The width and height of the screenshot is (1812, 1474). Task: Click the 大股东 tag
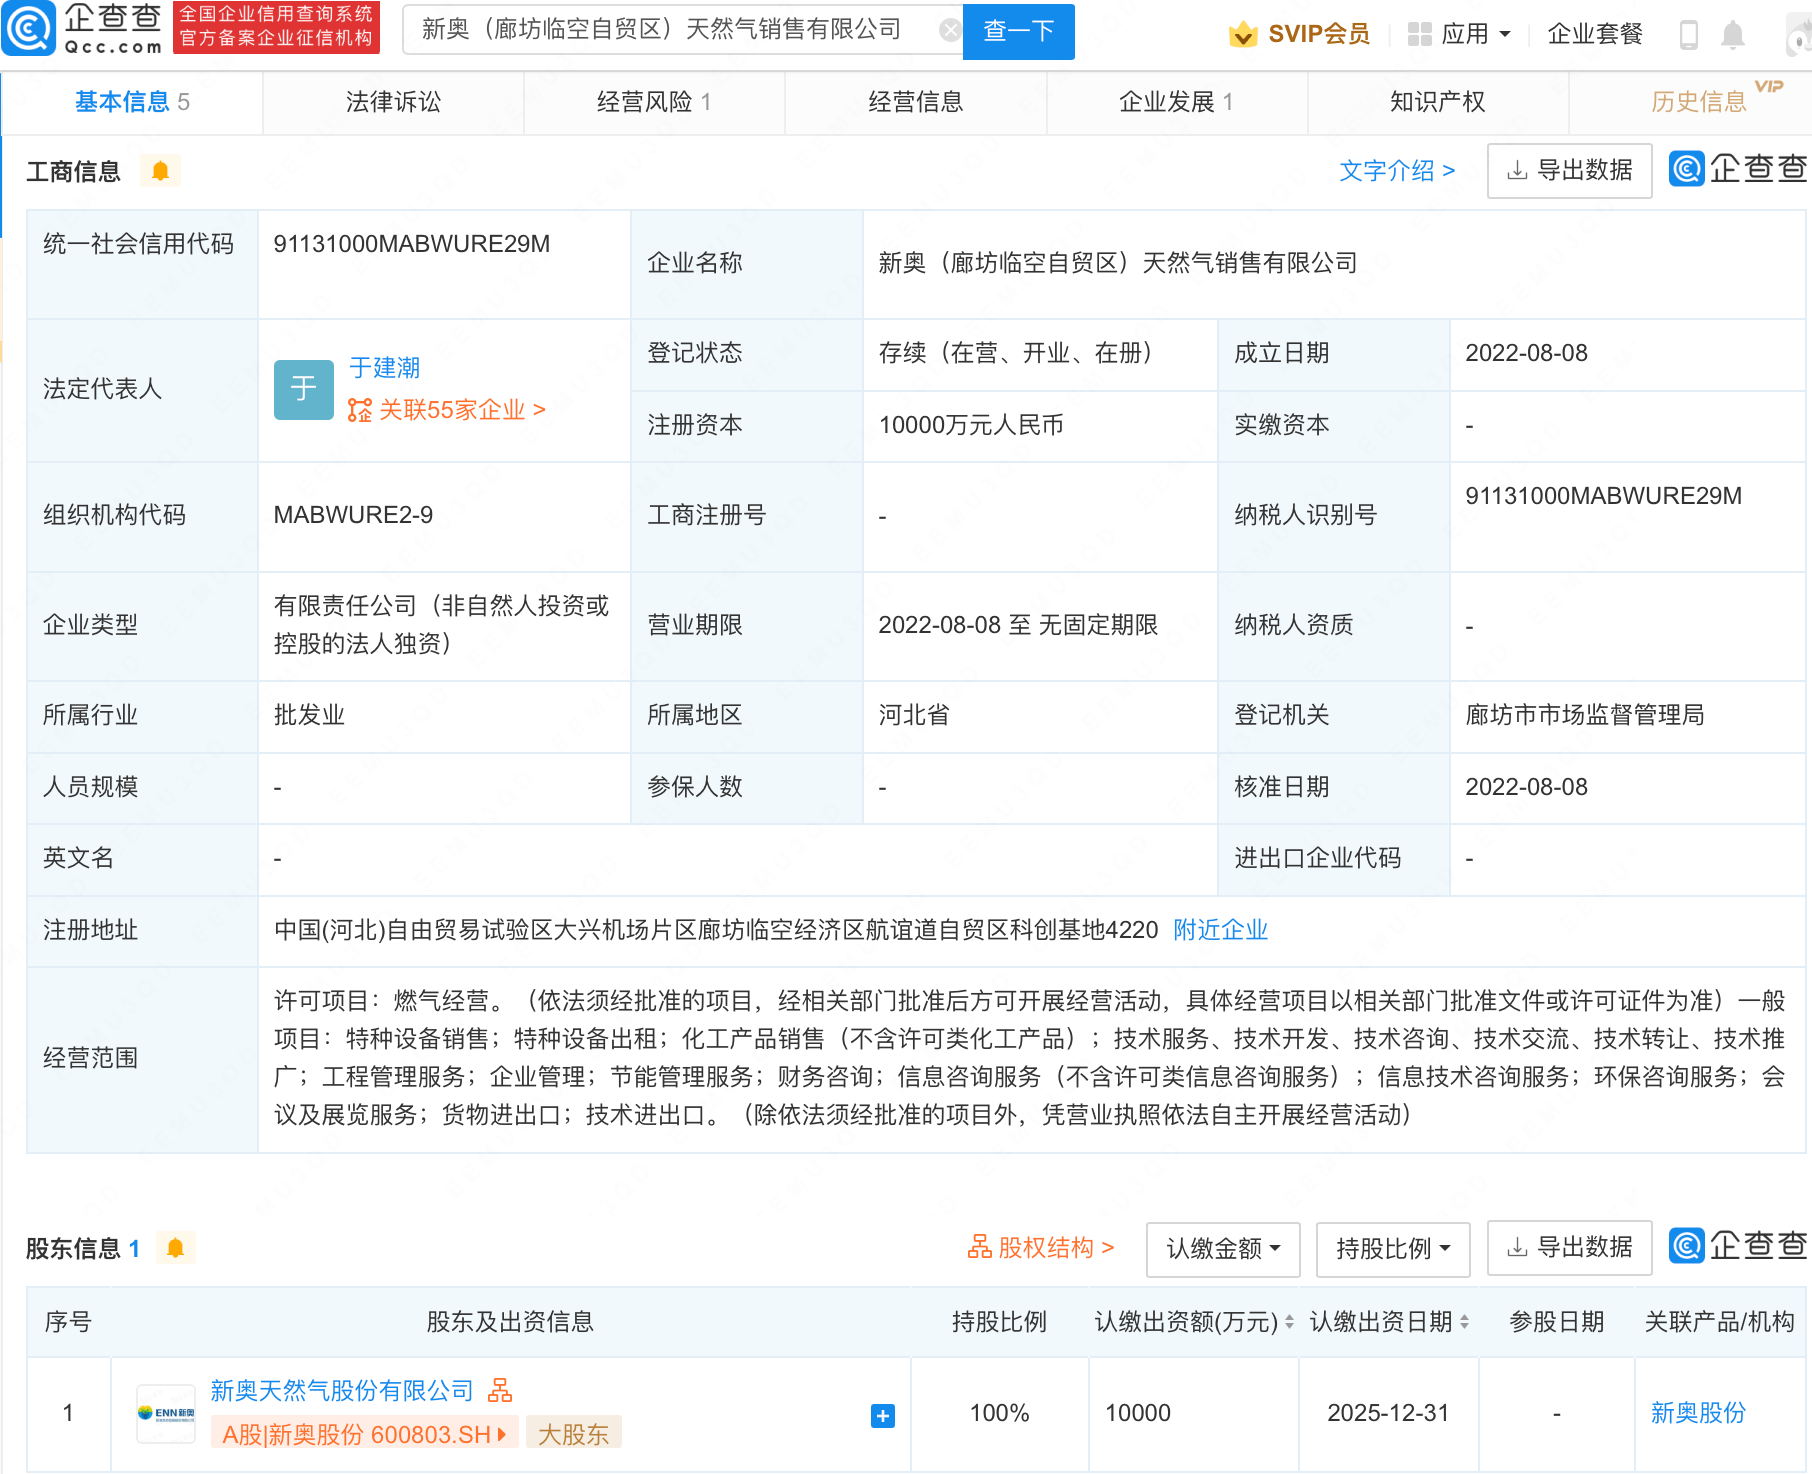(x=573, y=1435)
